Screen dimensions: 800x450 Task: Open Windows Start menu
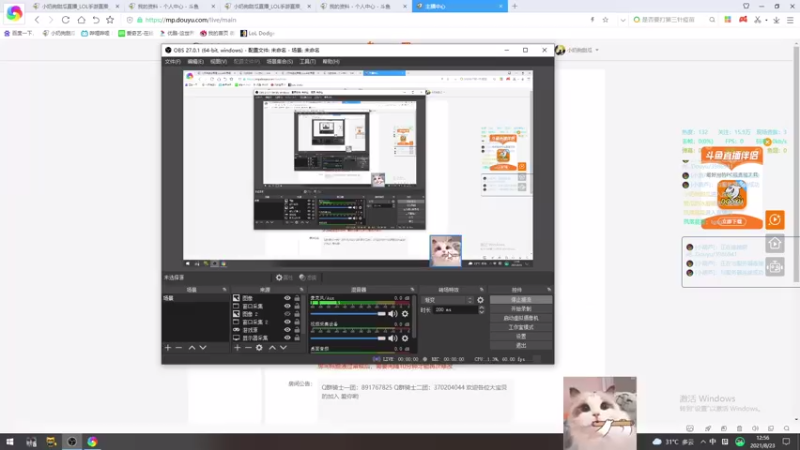[10, 442]
